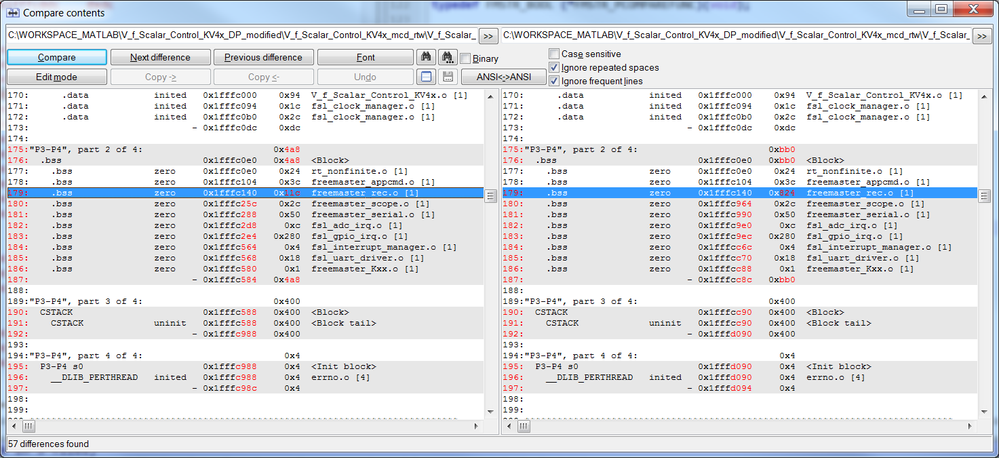Click the Undo button
999x458 pixels.
365,77
